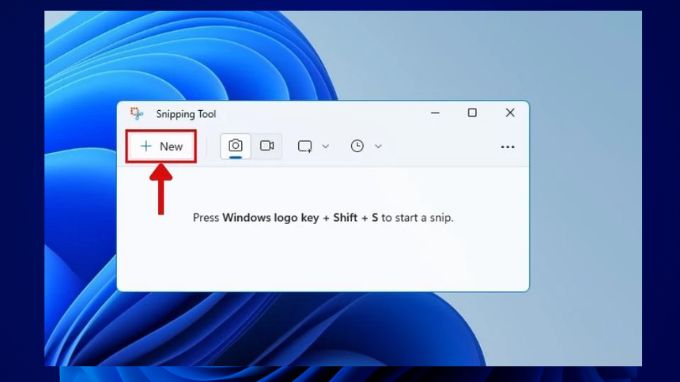680x382 pixels.
Task: Open the delay timer dropdown arrow
Action: [378, 147]
